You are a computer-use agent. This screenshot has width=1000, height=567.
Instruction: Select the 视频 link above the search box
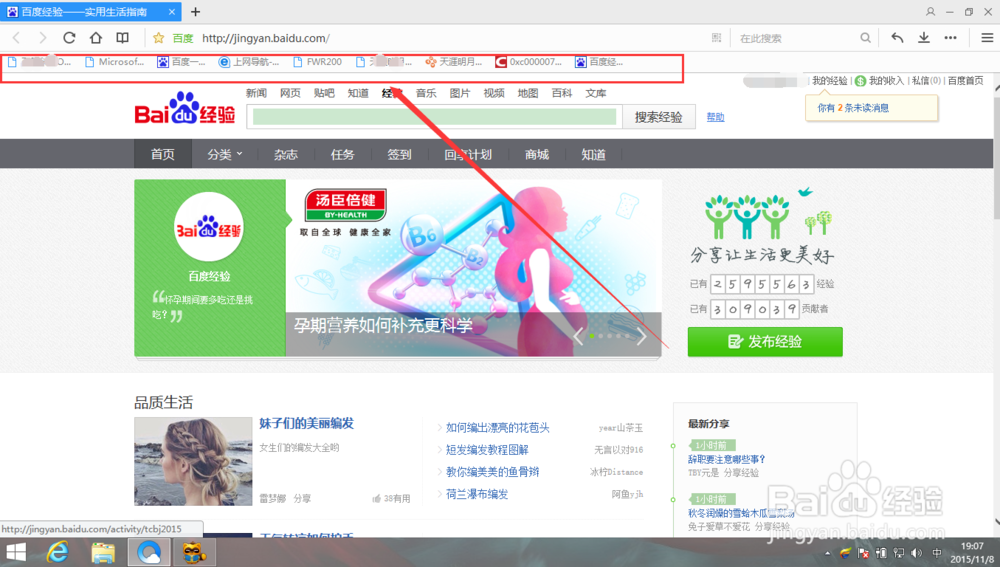click(494, 93)
